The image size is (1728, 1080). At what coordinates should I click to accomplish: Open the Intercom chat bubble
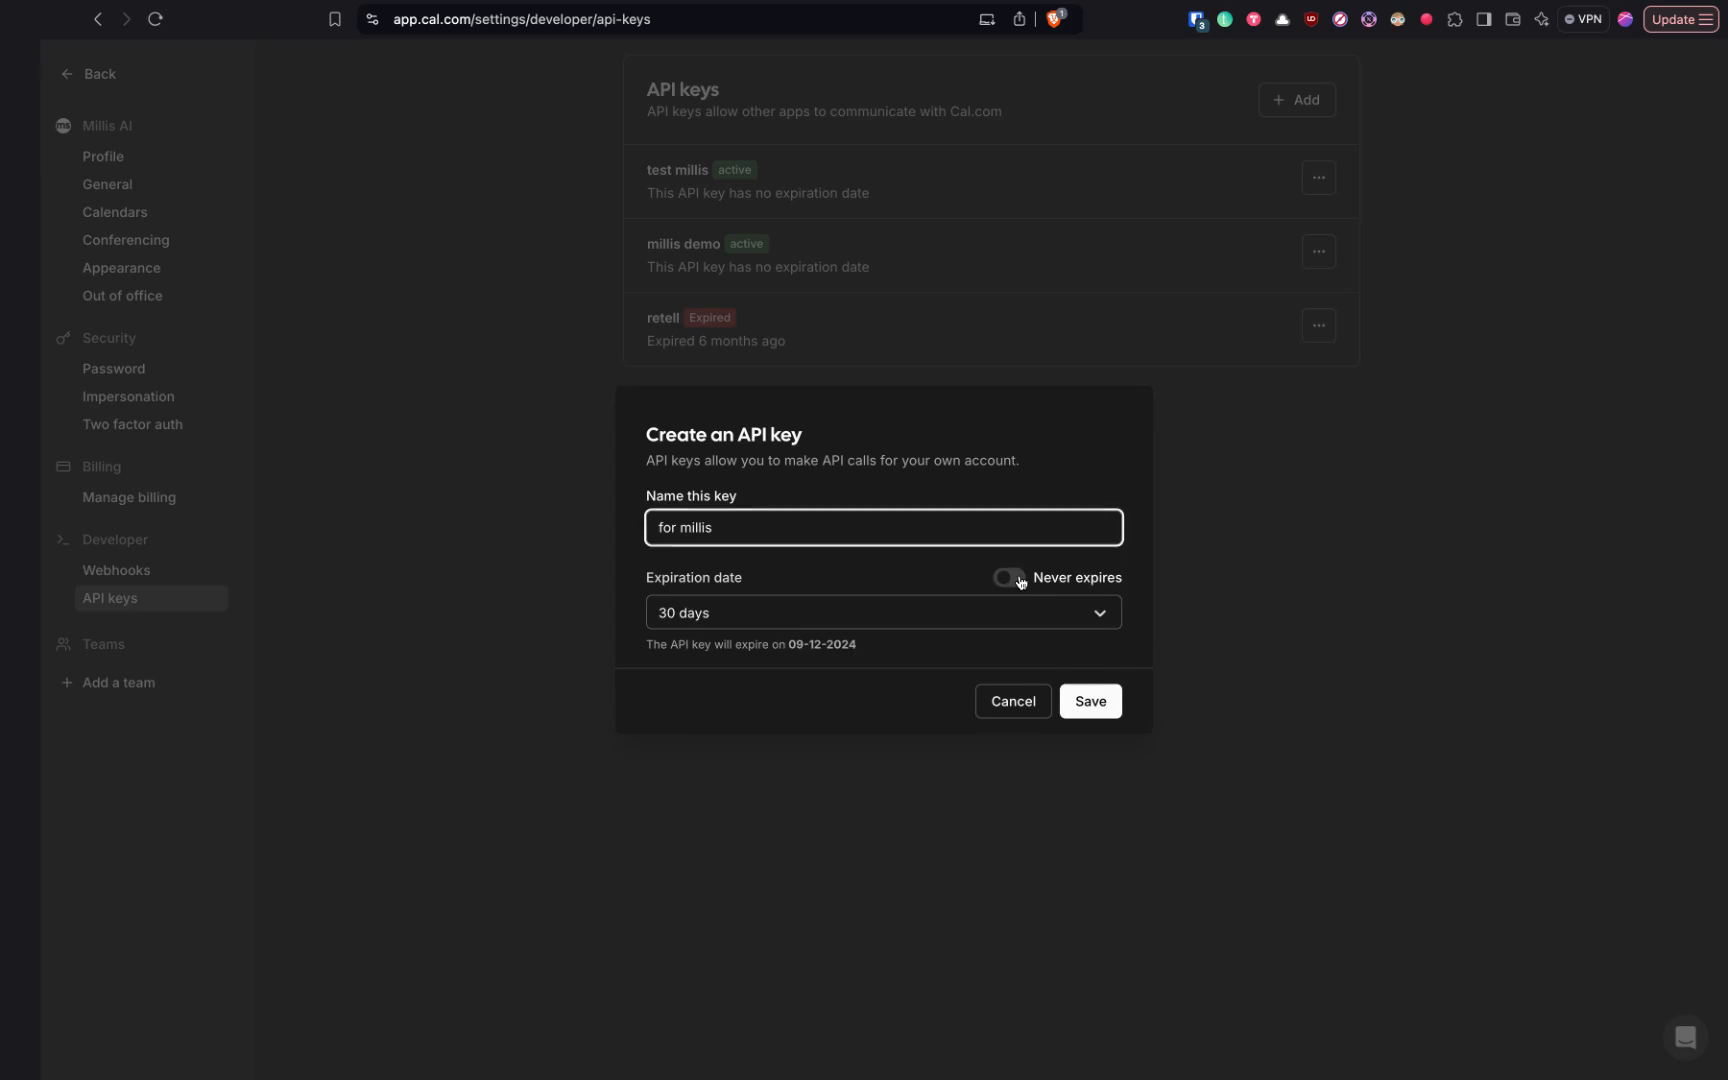[x=1685, y=1038]
